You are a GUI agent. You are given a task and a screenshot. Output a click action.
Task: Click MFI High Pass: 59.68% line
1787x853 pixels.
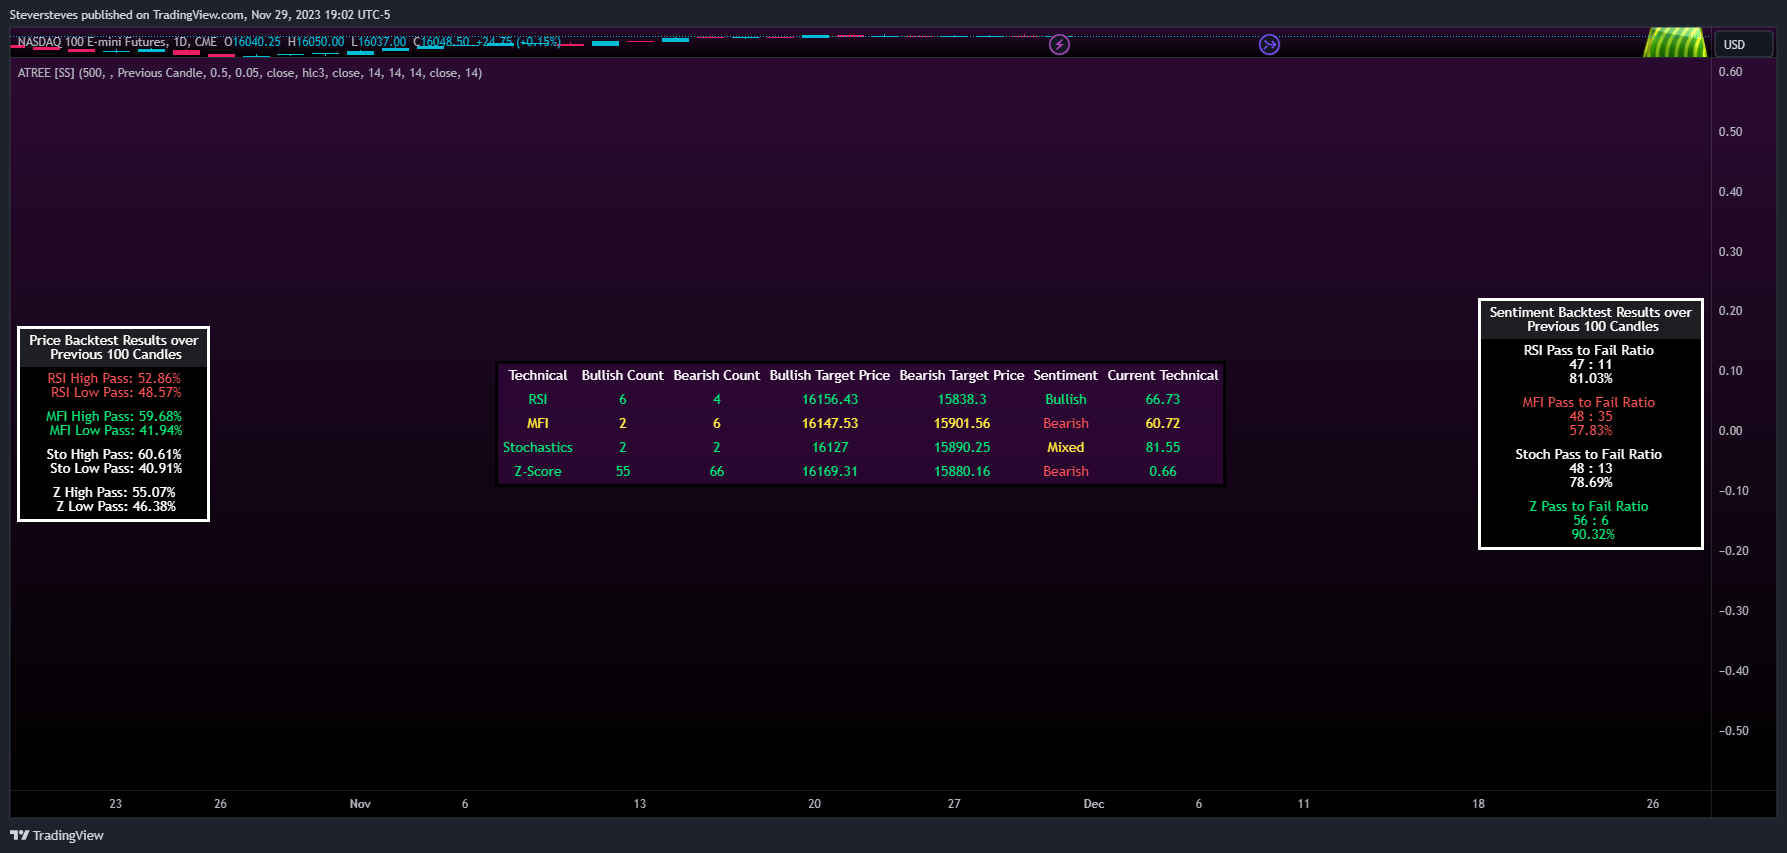pos(114,416)
